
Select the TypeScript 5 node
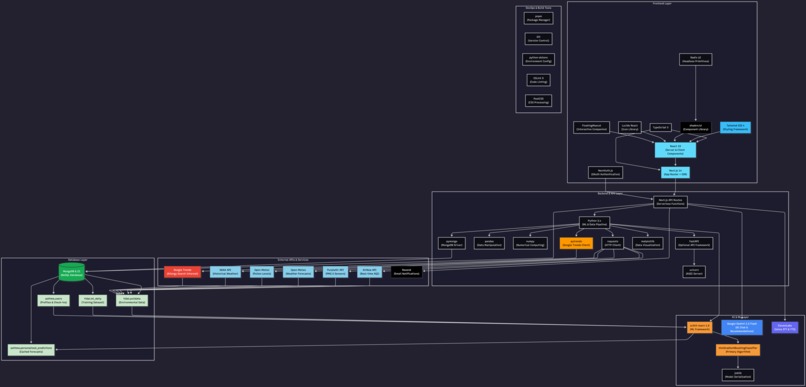[661, 127]
